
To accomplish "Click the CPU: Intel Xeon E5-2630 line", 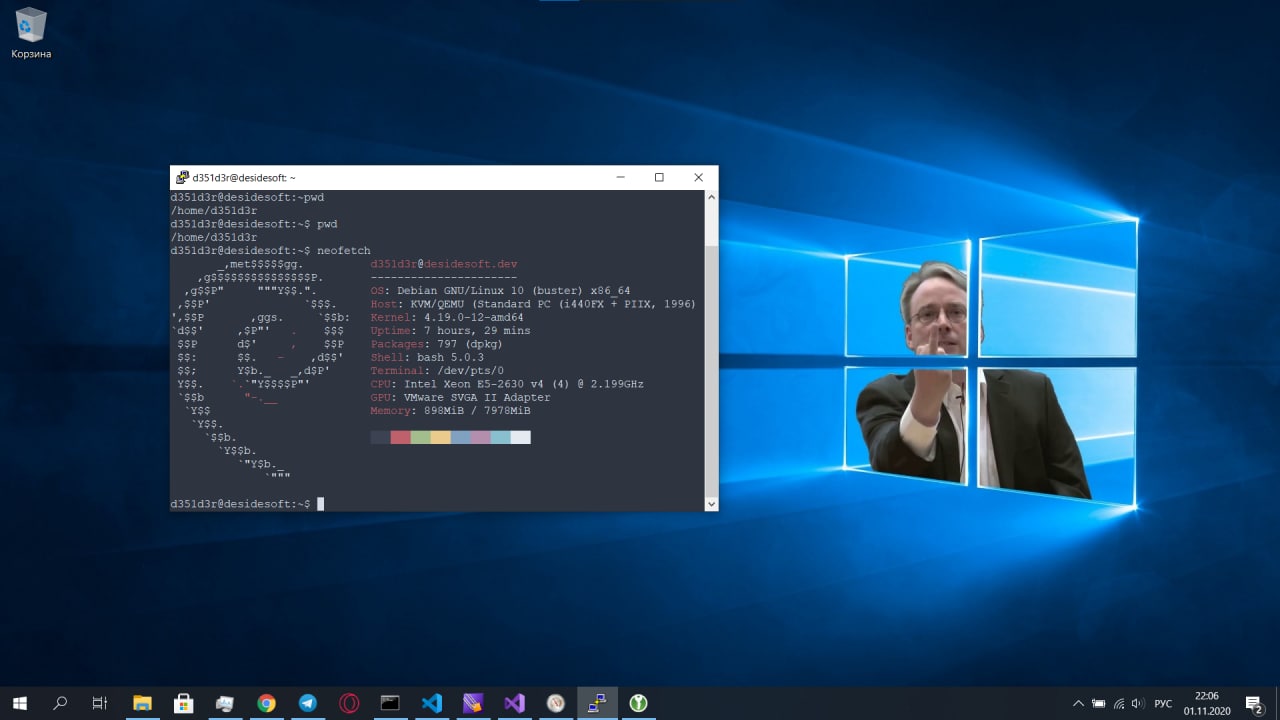I will (x=507, y=384).
